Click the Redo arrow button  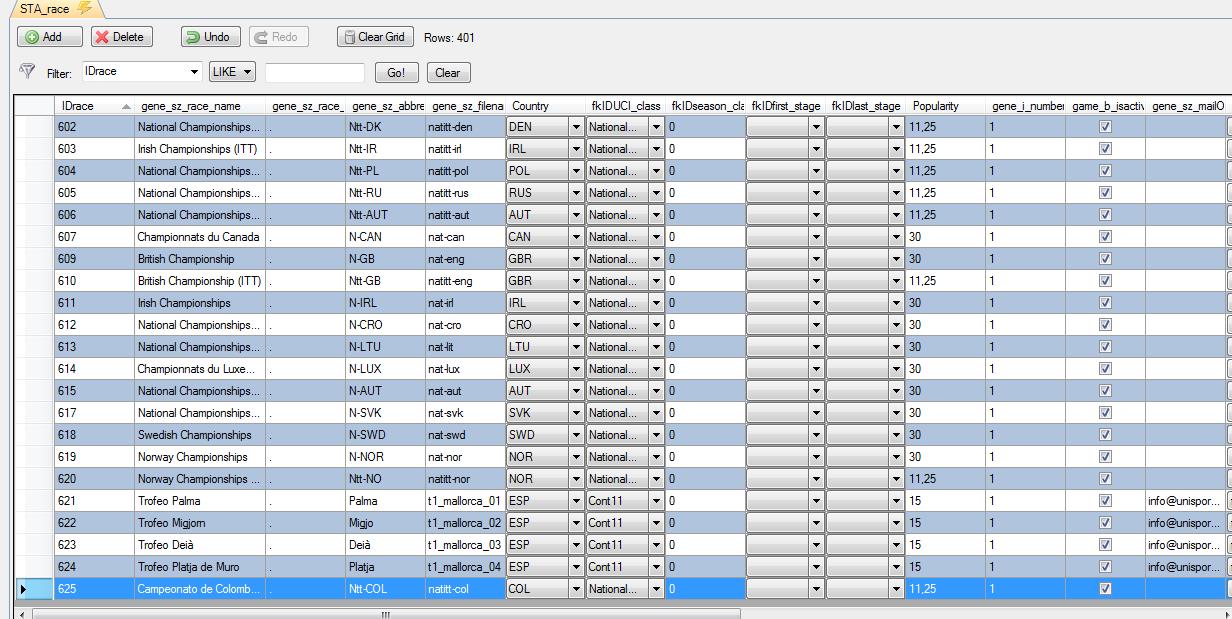point(278,37)
